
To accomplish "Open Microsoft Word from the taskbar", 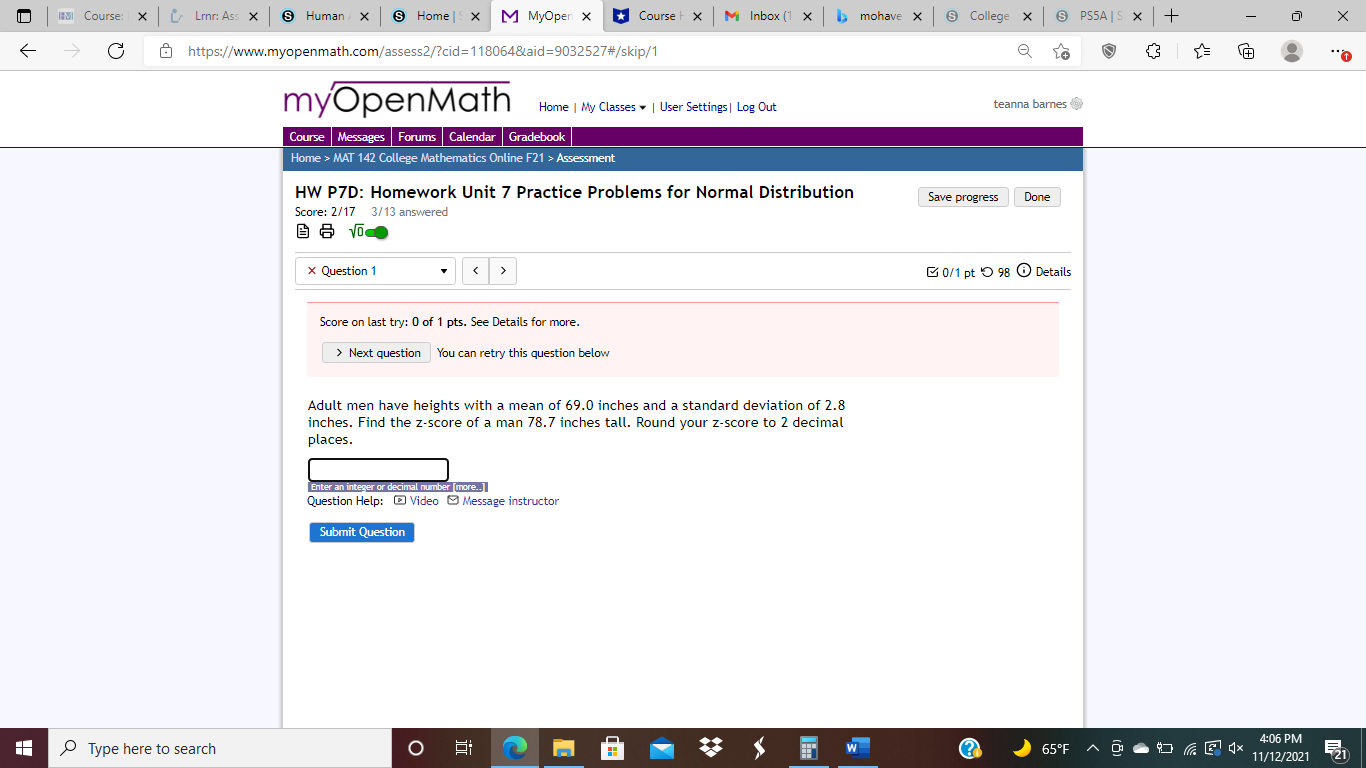I will click(858, 748).
